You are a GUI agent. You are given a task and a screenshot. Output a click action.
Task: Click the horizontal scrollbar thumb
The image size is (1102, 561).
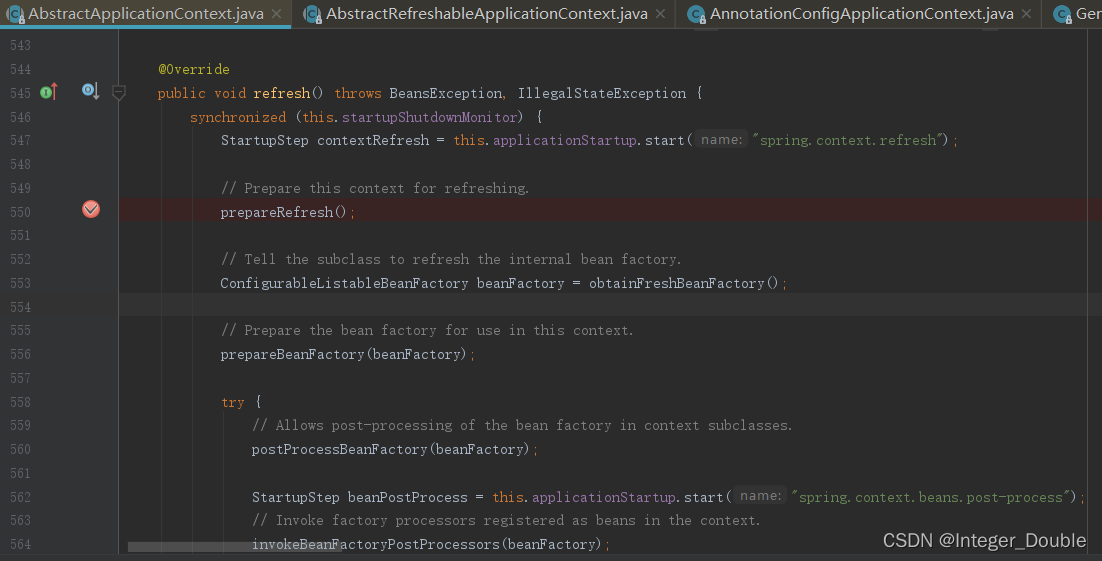click(235, 546)
